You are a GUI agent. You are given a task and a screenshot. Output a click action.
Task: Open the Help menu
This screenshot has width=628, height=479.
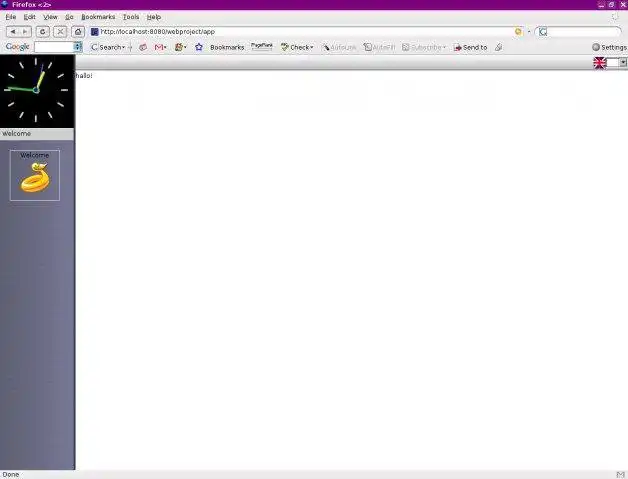point(154,17)
